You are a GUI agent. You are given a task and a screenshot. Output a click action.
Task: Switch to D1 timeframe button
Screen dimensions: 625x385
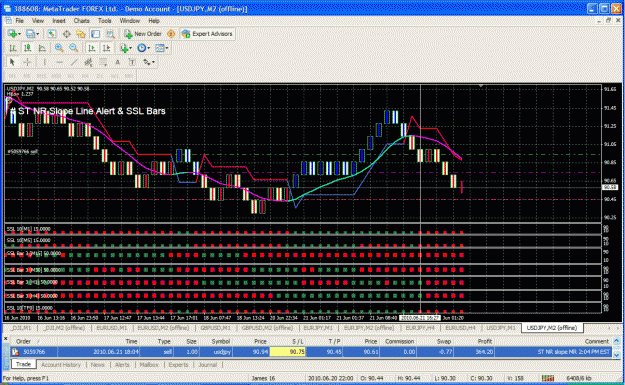click(100, 76)
